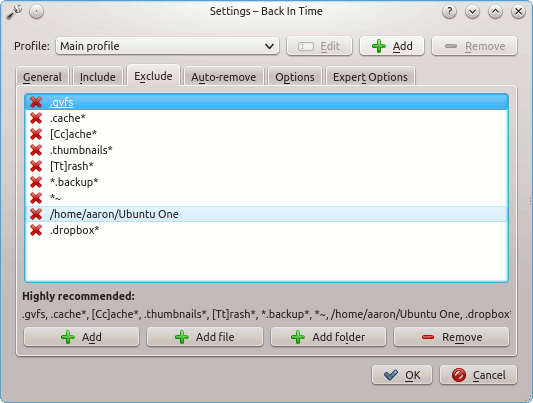
Task: Select the .thumbnails* exclude entry
Action: 266,150
